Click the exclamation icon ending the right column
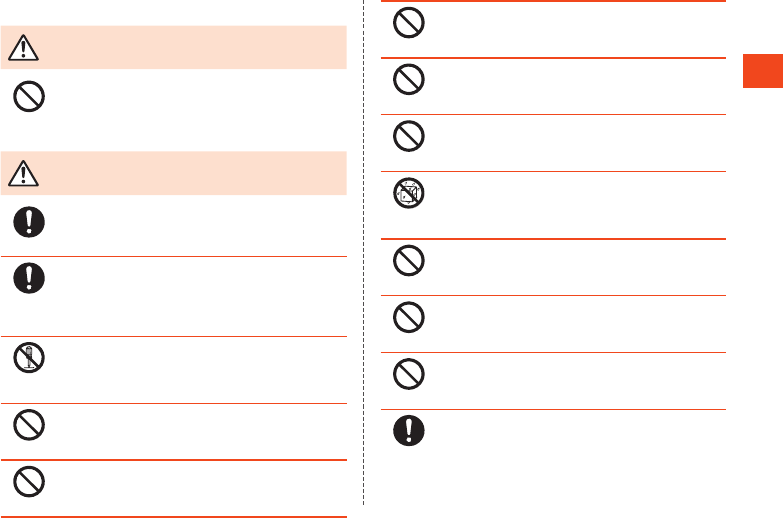 (x=408, y=431)
